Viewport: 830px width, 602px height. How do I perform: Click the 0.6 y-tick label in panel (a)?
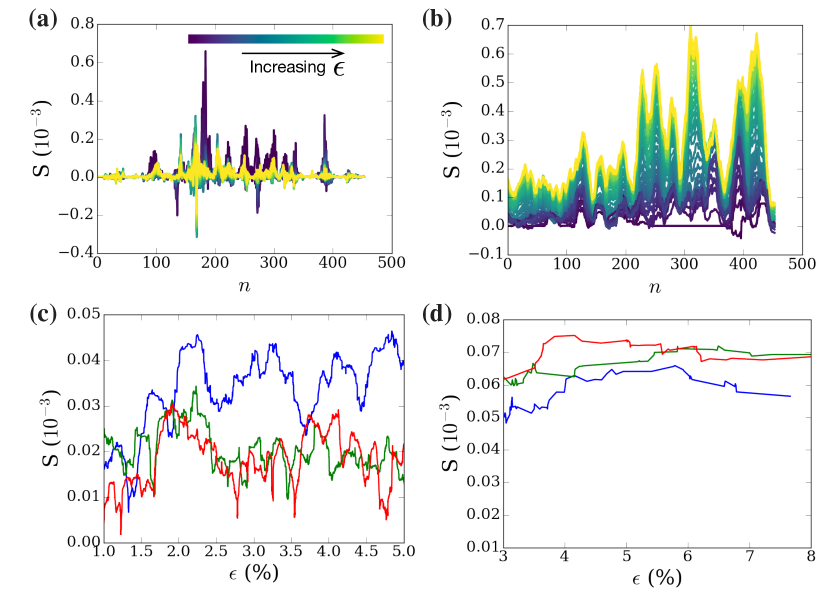(82, 62)
